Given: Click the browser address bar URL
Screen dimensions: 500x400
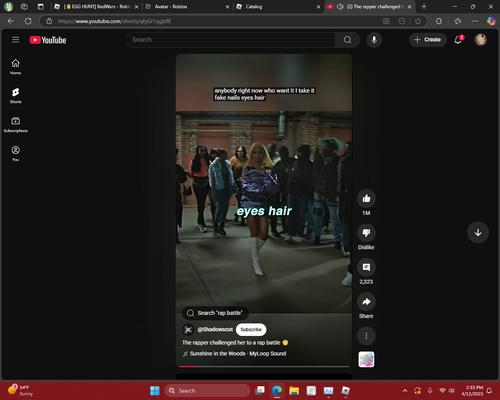Looking at the screenshot, I should point(114,21).
